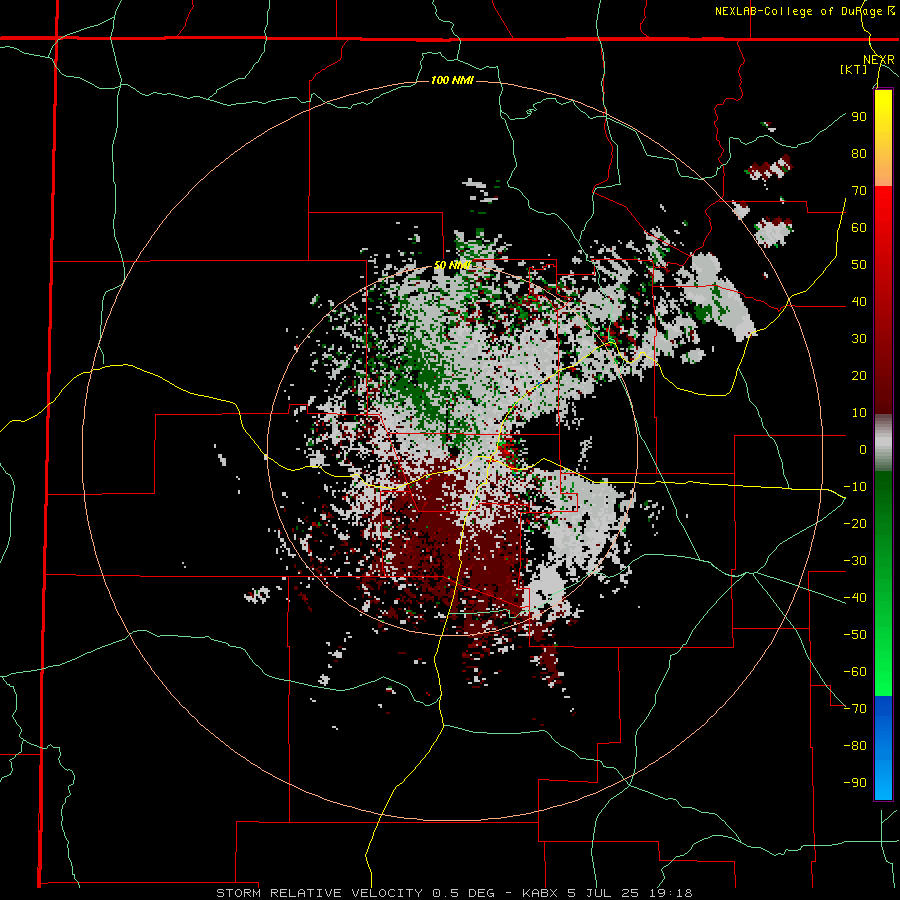Click the -50 value on the velocity scale
Screen dimensions: 900x900
click(x=855, y=634)
